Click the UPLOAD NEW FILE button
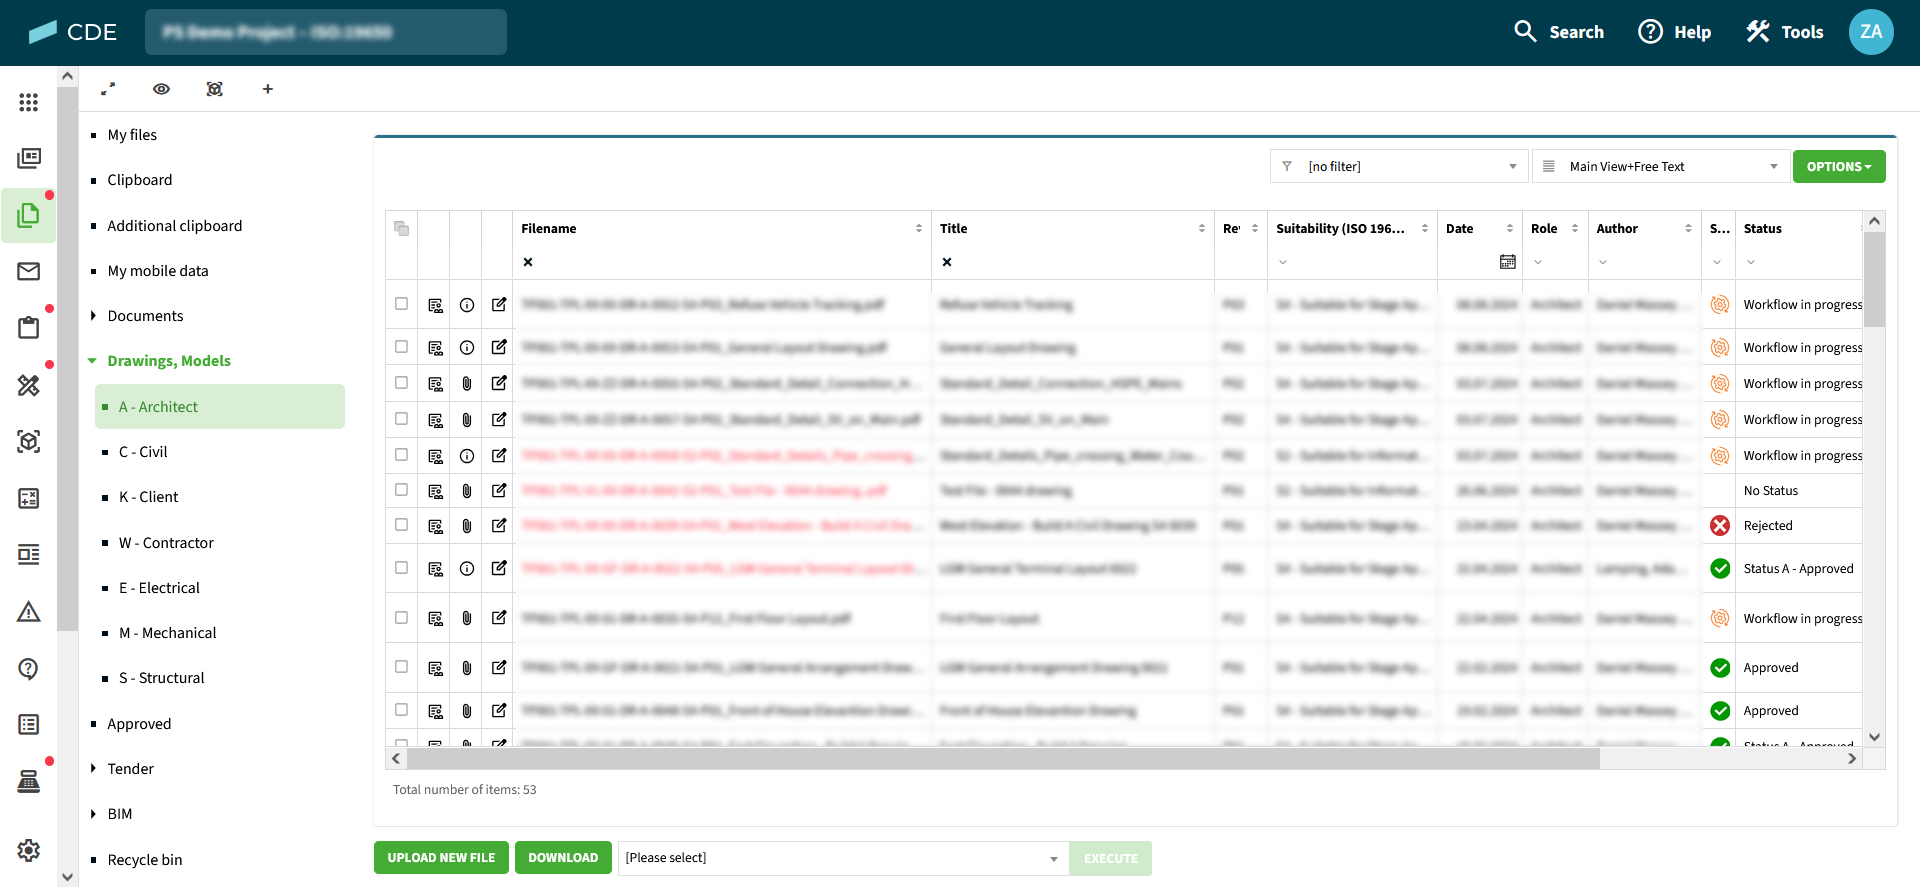 tap(441, 858)
